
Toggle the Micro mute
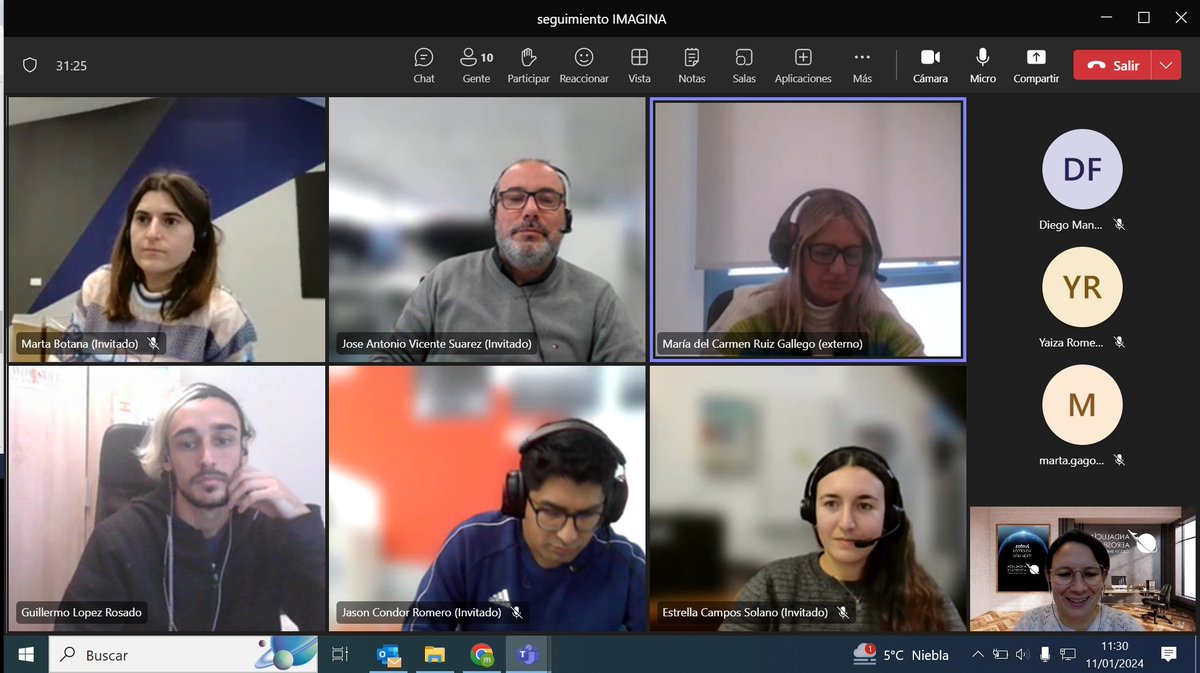pyautogui.click(x=983, y=66)
